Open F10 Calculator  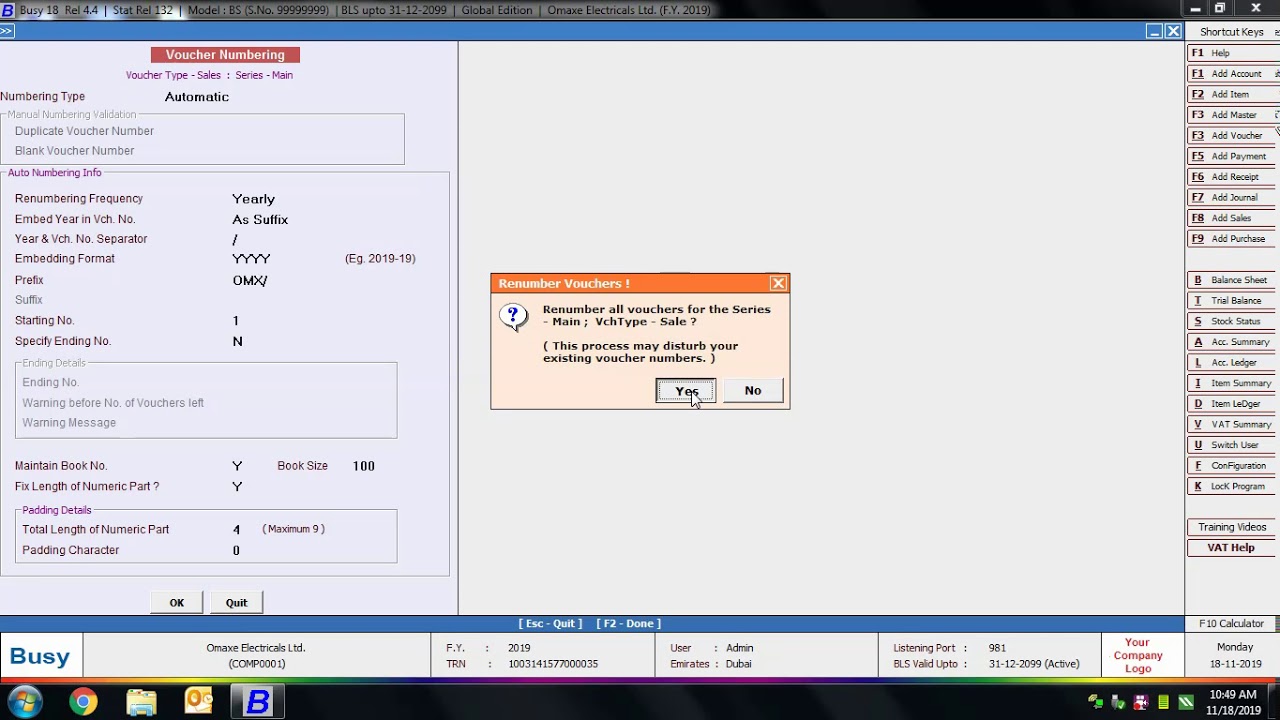click(1232, 623)
